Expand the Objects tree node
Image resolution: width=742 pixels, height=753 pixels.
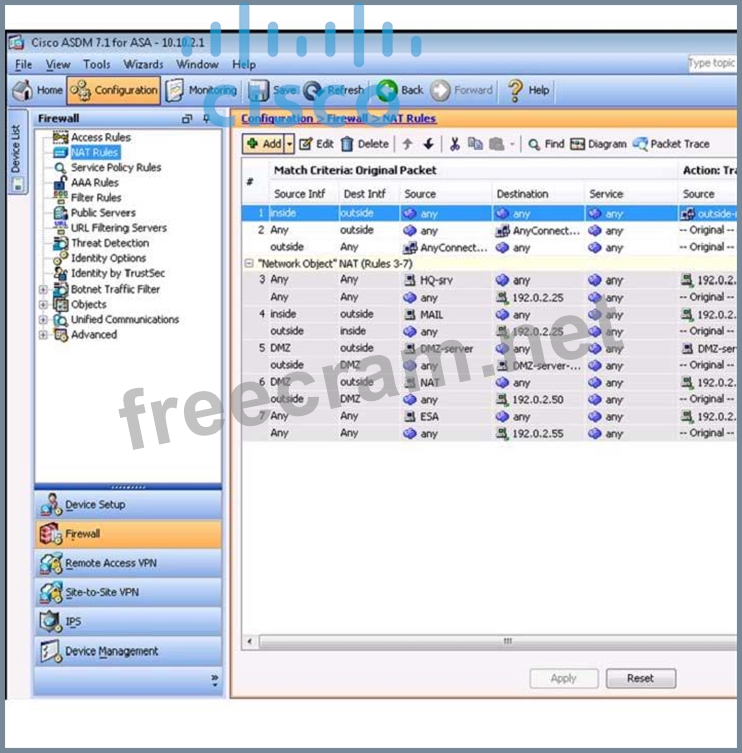[43, 305]
